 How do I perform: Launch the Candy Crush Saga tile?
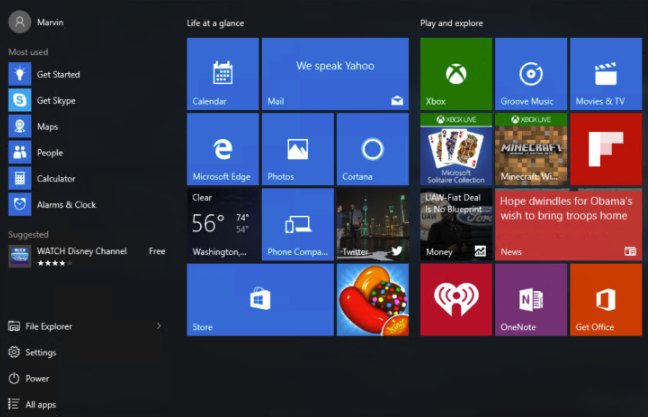click(x=373, y=300)
